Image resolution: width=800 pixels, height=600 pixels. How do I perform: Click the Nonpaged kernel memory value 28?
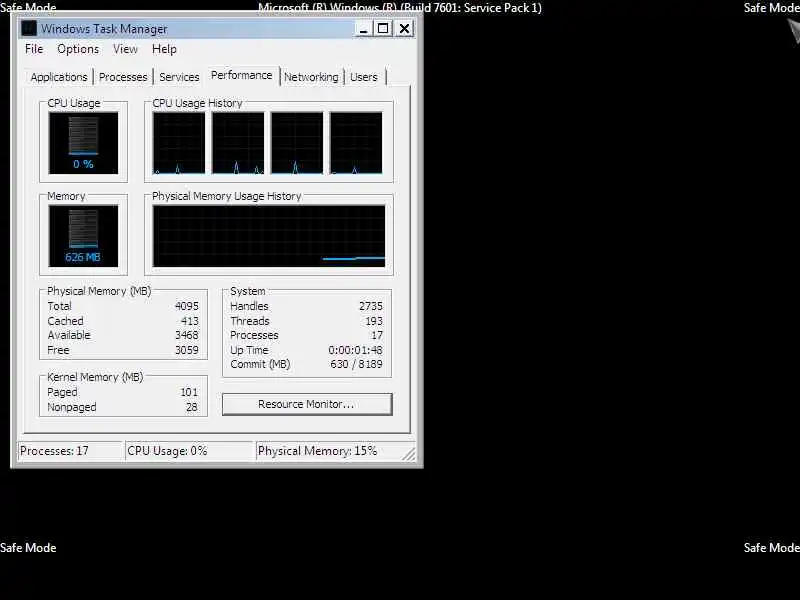pos(192,407)
